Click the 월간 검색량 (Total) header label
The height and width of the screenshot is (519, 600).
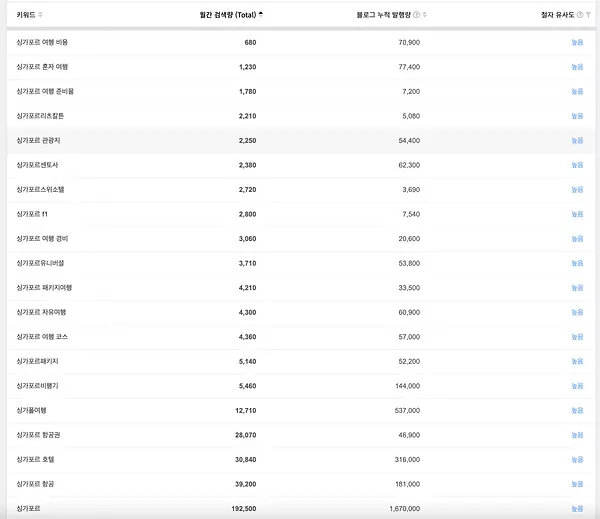[x=228, y=15]
